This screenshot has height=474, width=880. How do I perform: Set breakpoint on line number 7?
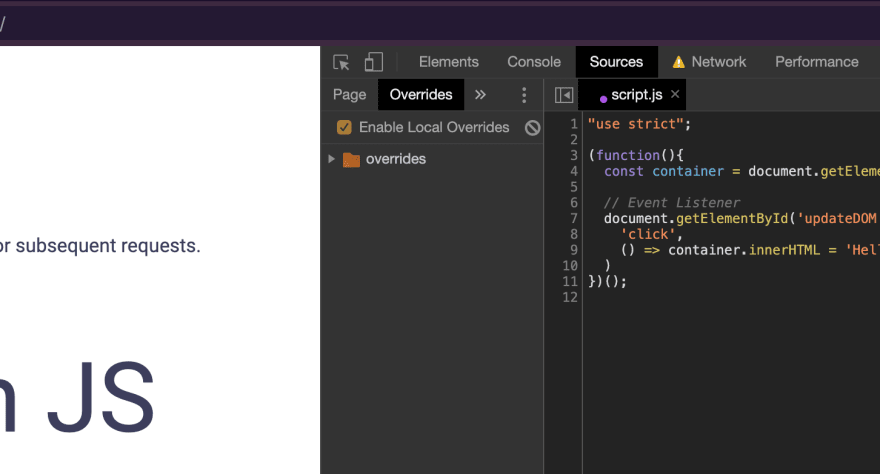(574, 218)
